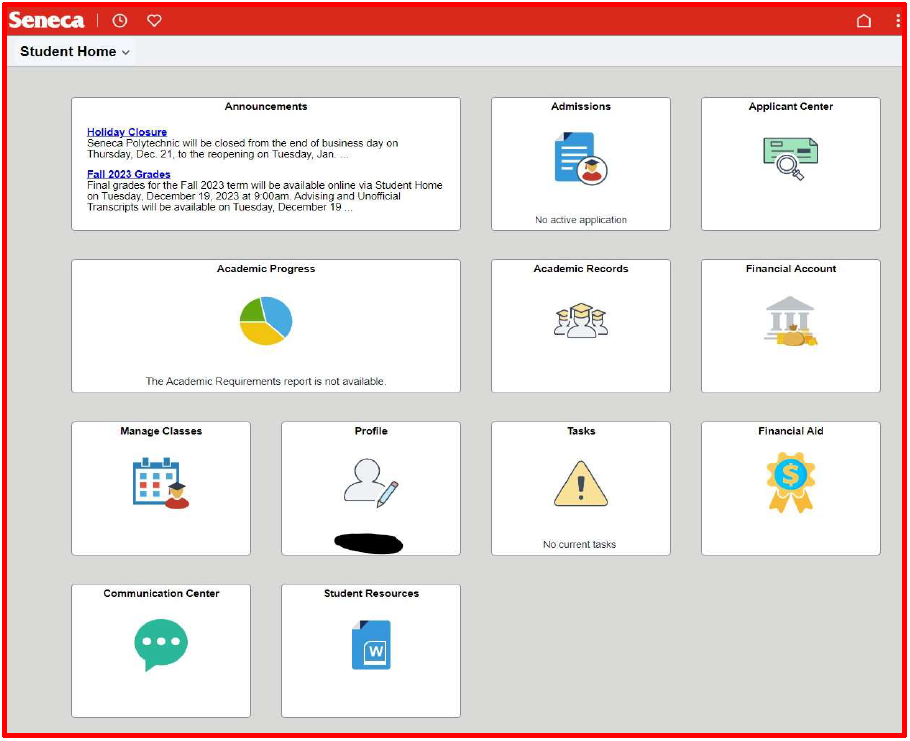Click the Profile person-with-pencil icon

click(x=371, y=481)
